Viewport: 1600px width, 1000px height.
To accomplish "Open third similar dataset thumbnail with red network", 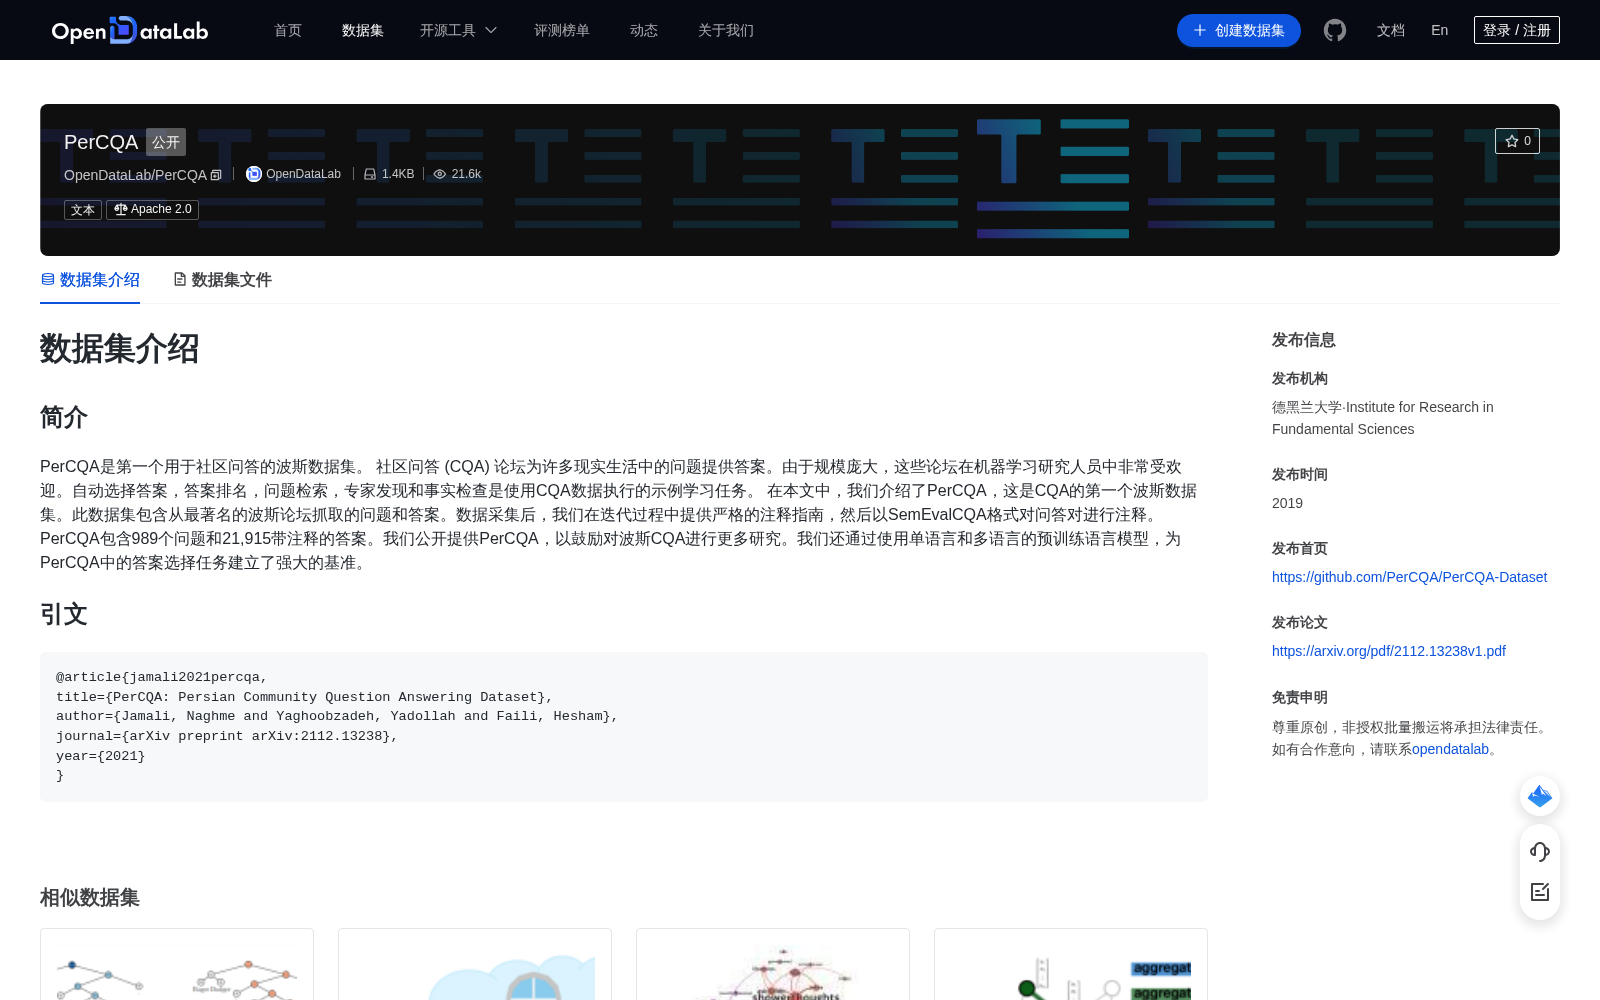I will (x=773, y=965).
